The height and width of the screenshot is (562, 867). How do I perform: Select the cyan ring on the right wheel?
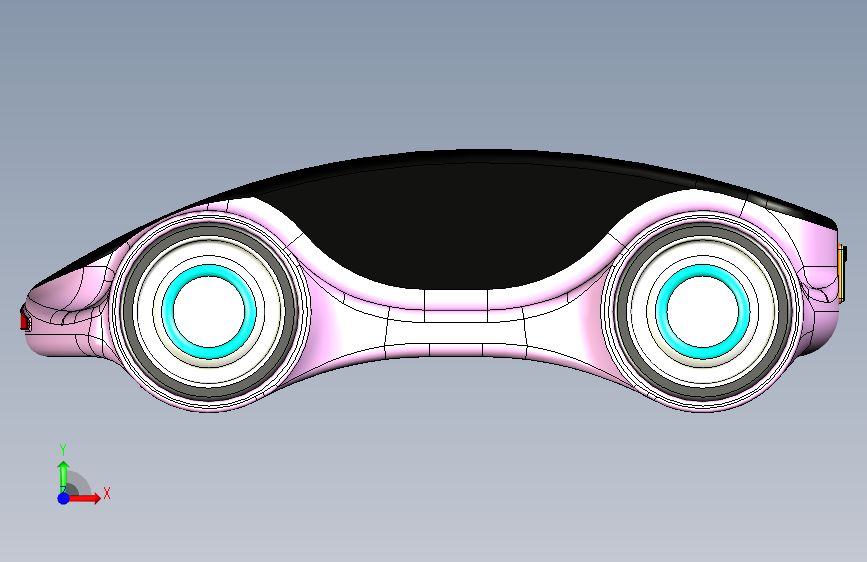[702, 269]
